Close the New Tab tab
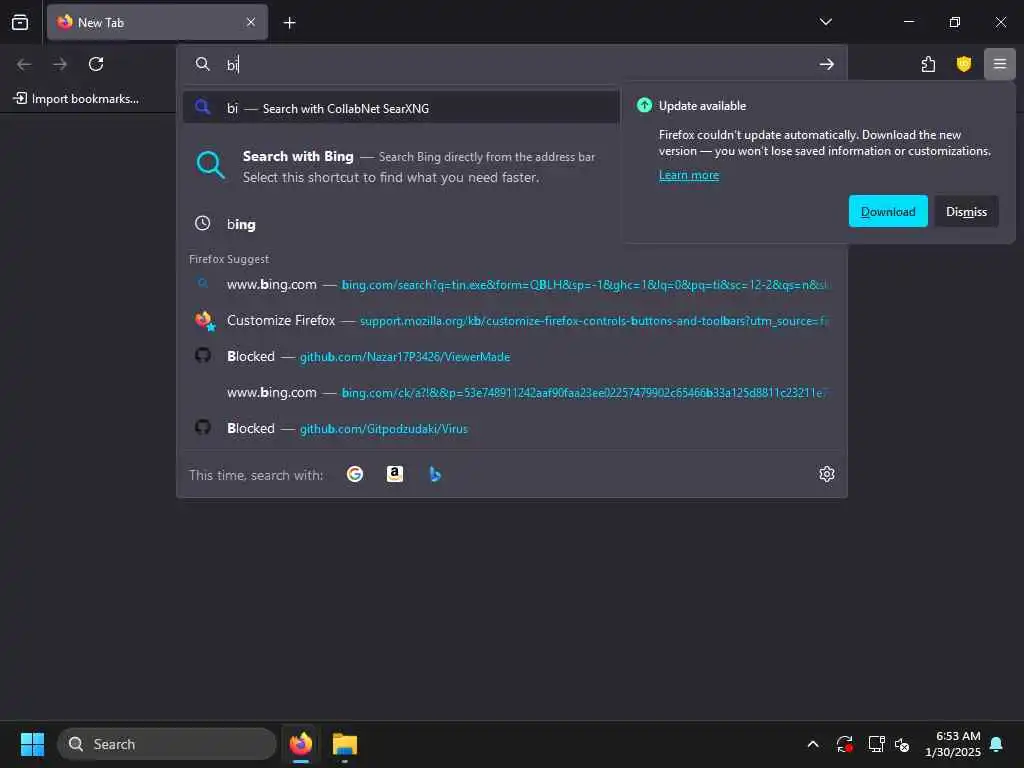The image size is (1024, 768). (251, 22)
